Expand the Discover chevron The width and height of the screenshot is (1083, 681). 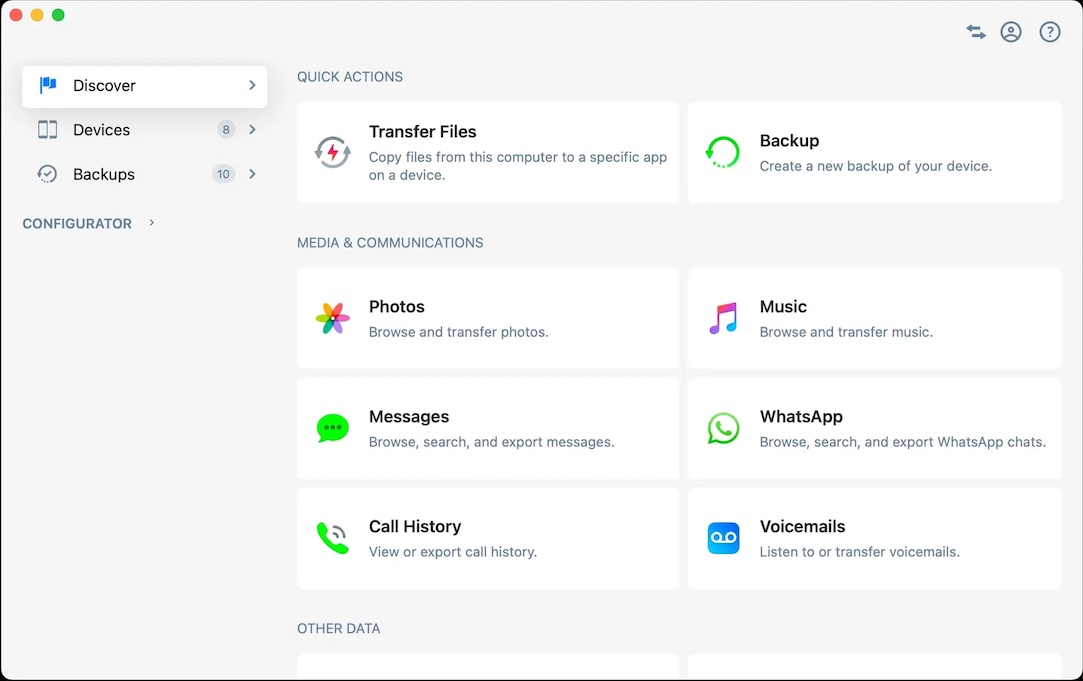[x=252, y=85]
